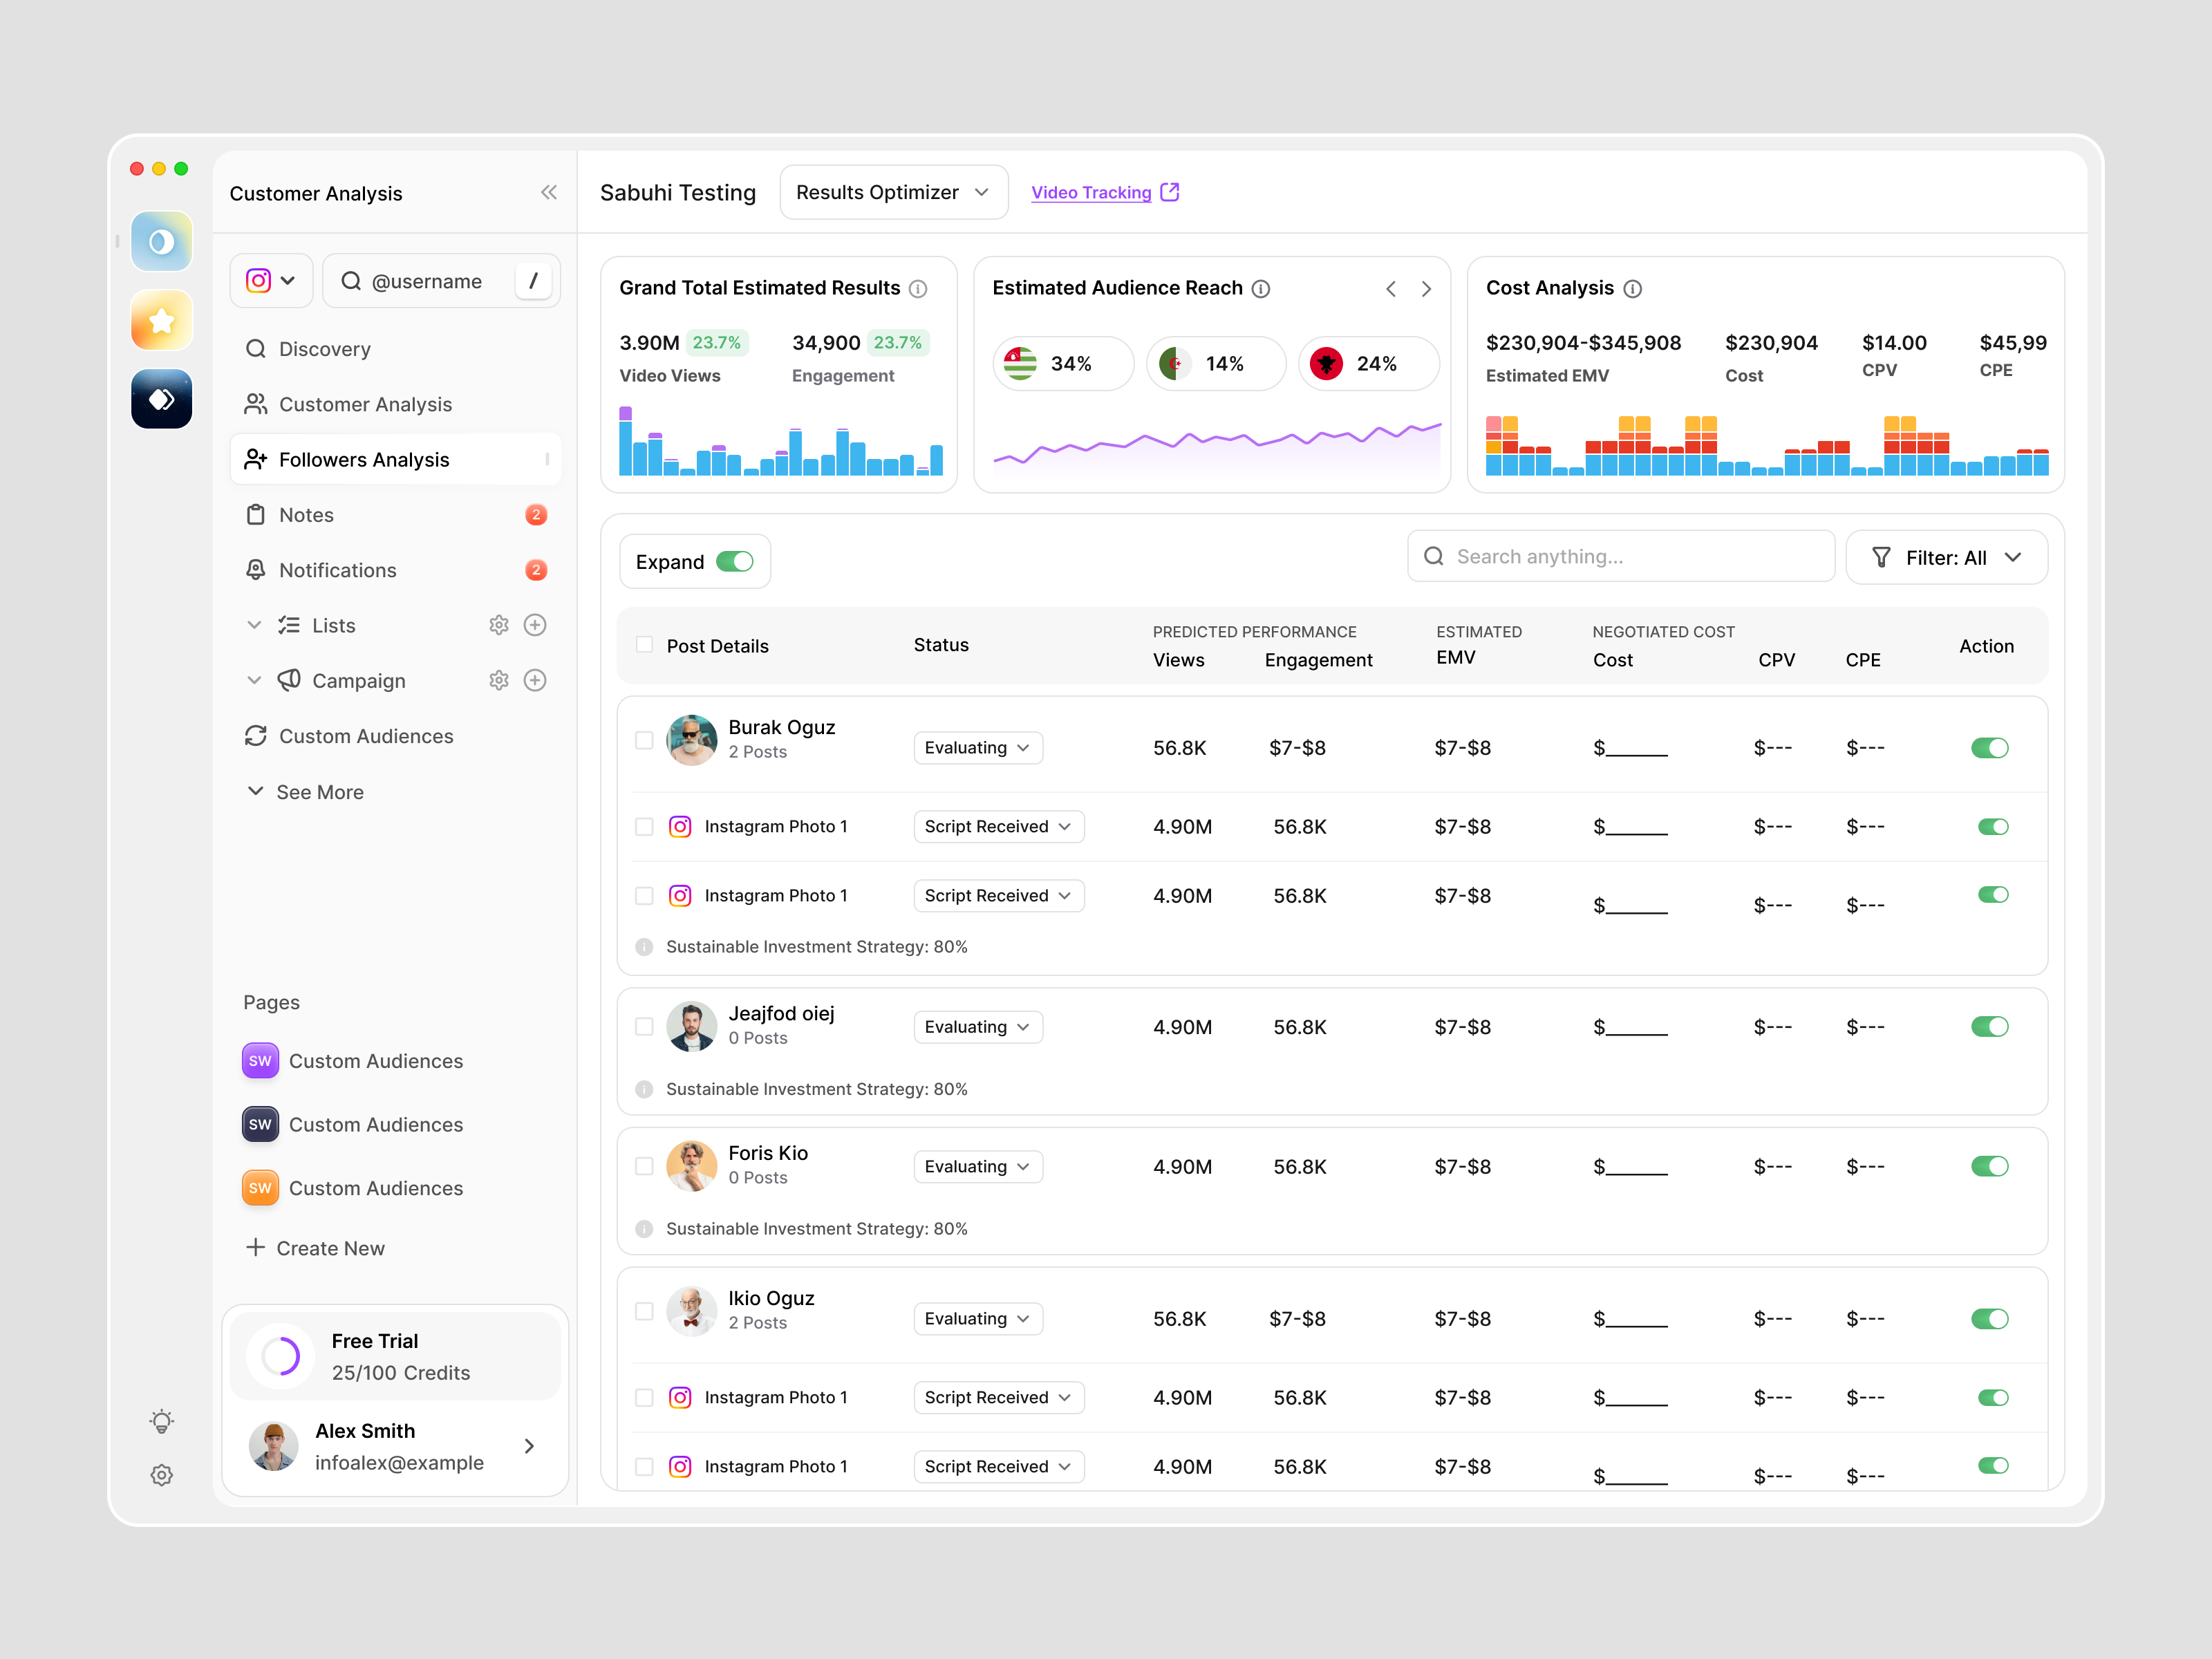Collapse the Lists tree in sidebar

255,624
